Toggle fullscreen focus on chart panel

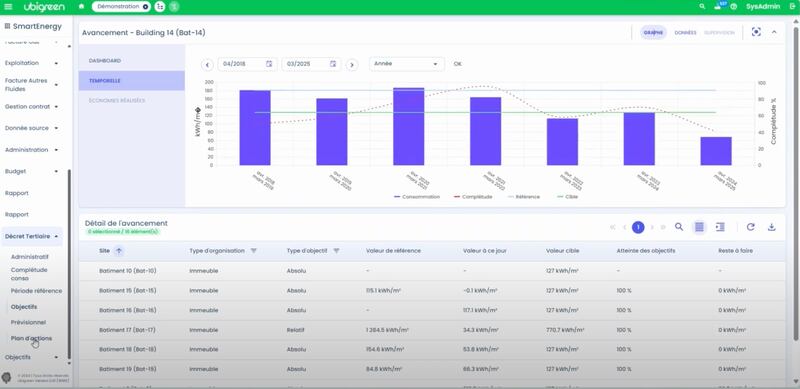[756, 32]
